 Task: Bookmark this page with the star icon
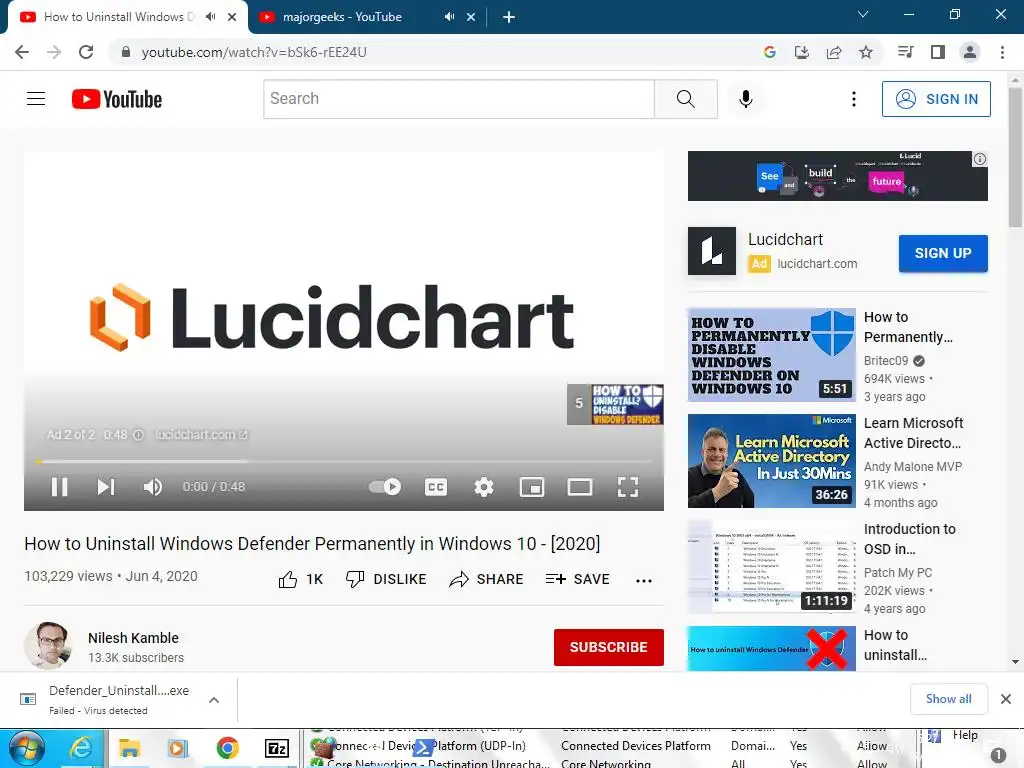(866, 52)
